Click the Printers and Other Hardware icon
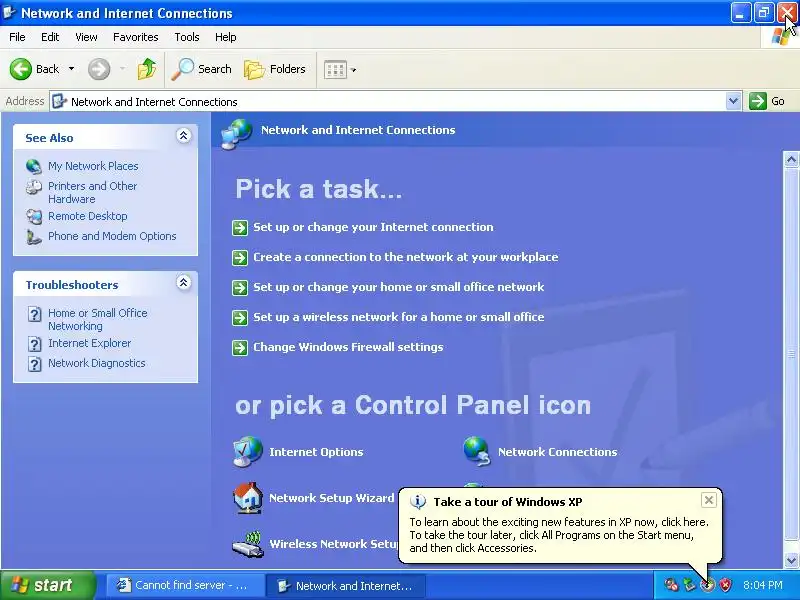Screen dimensions: 800x600 (x=34, y=187)
